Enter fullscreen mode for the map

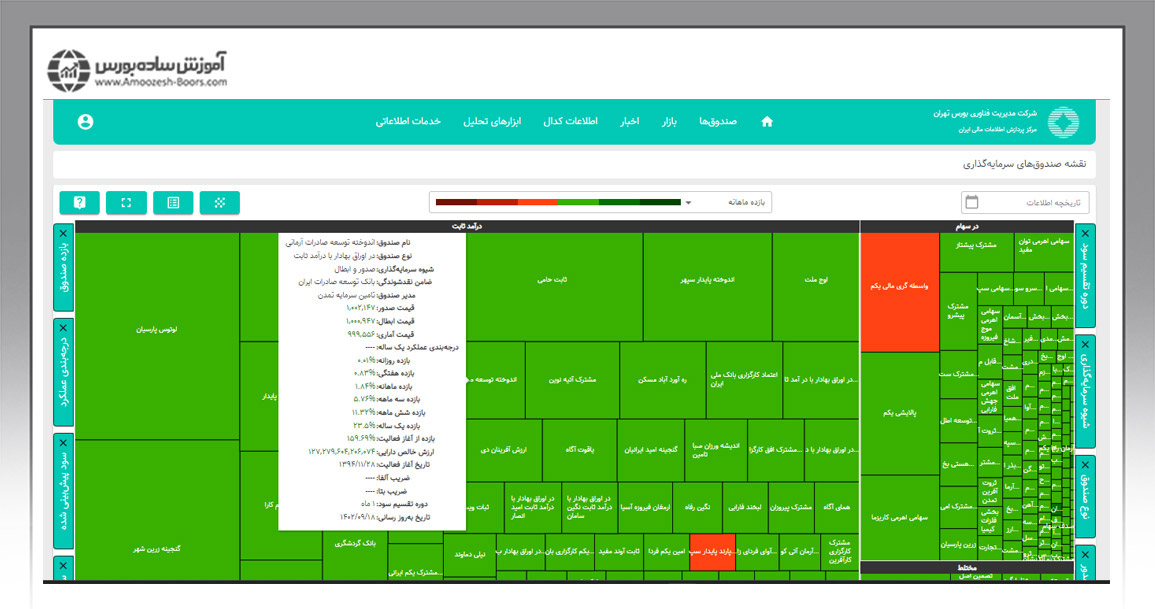(x=126, y=203)
